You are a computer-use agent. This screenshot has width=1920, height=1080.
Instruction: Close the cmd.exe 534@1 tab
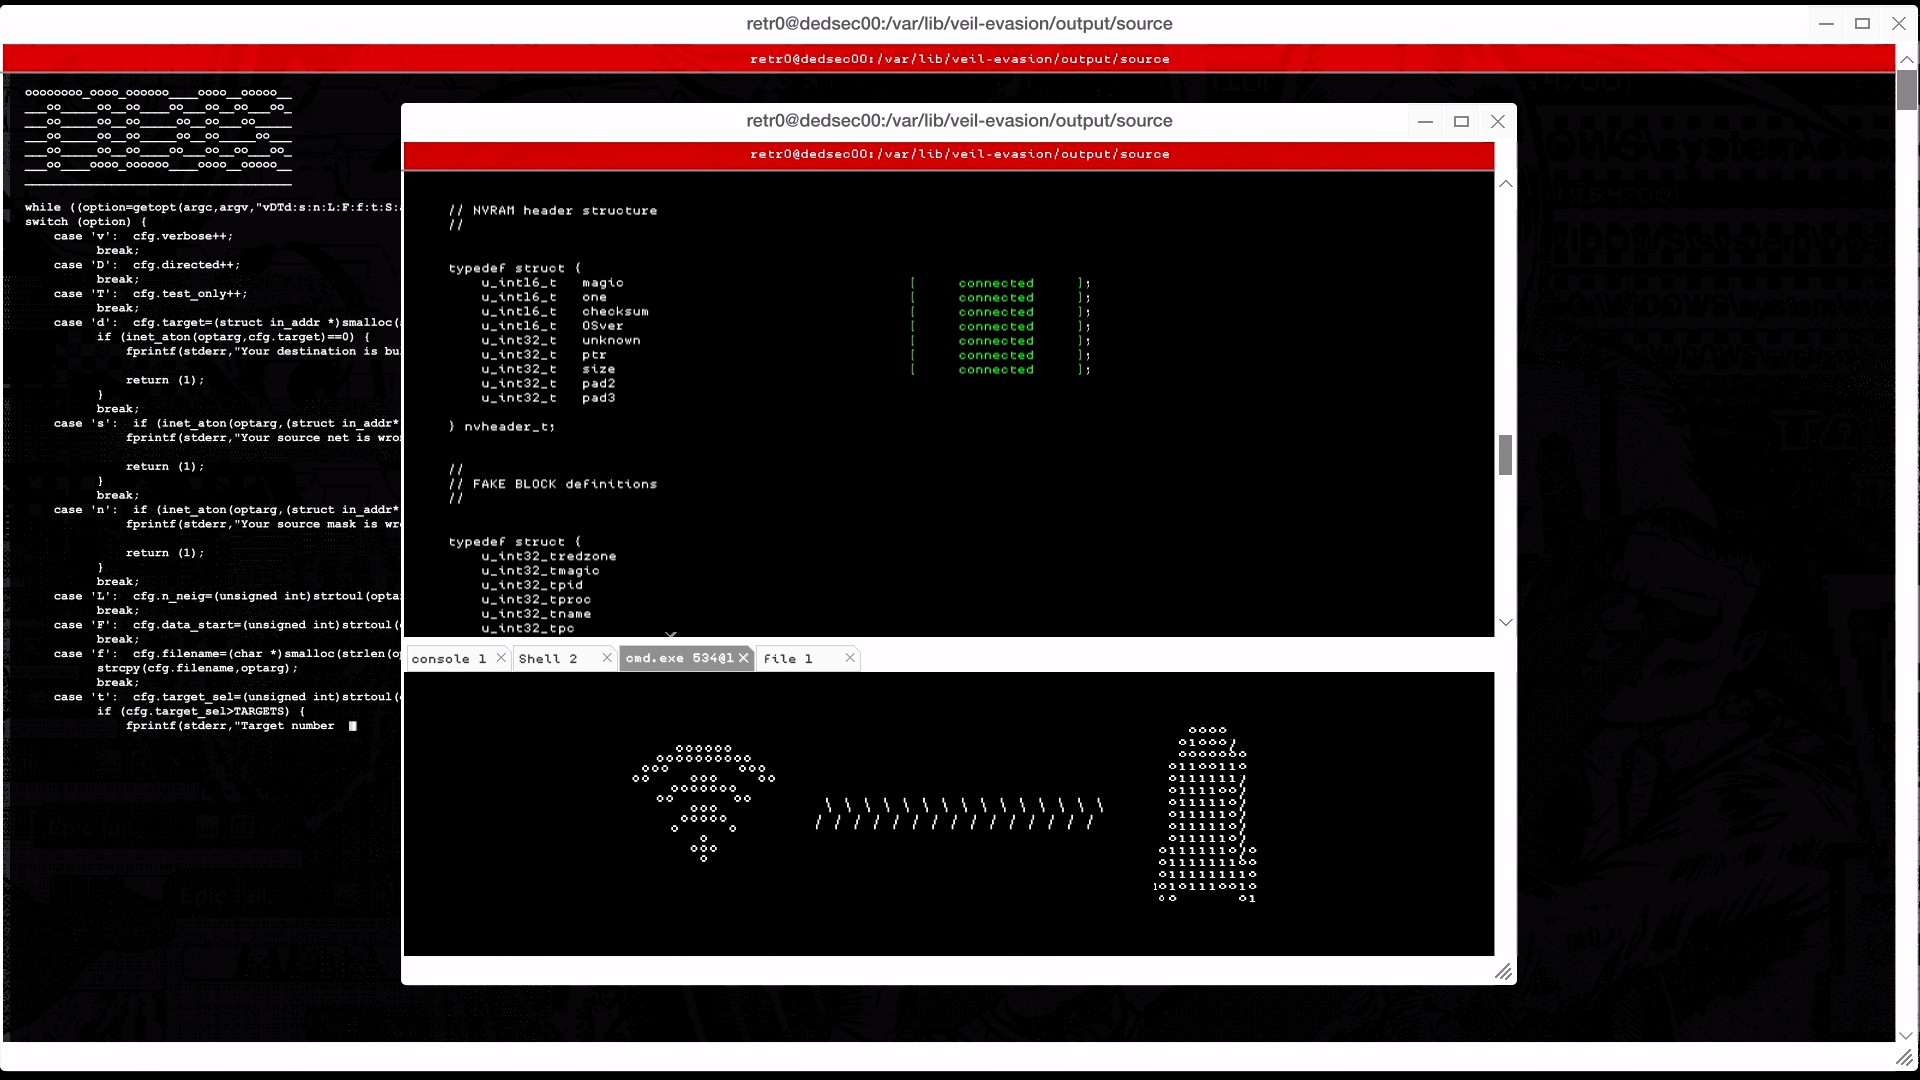tap(743, 658)
